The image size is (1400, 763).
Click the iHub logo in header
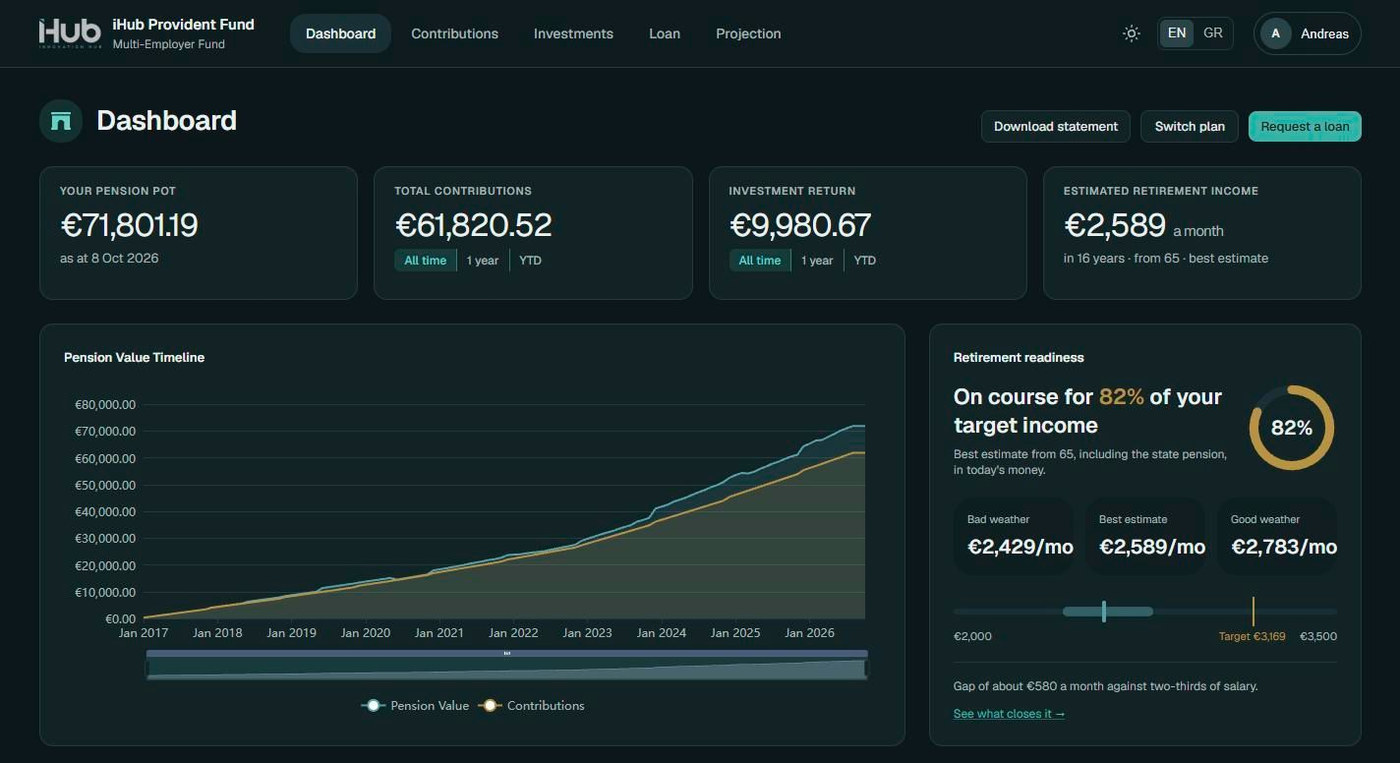[x=70, y=33]
